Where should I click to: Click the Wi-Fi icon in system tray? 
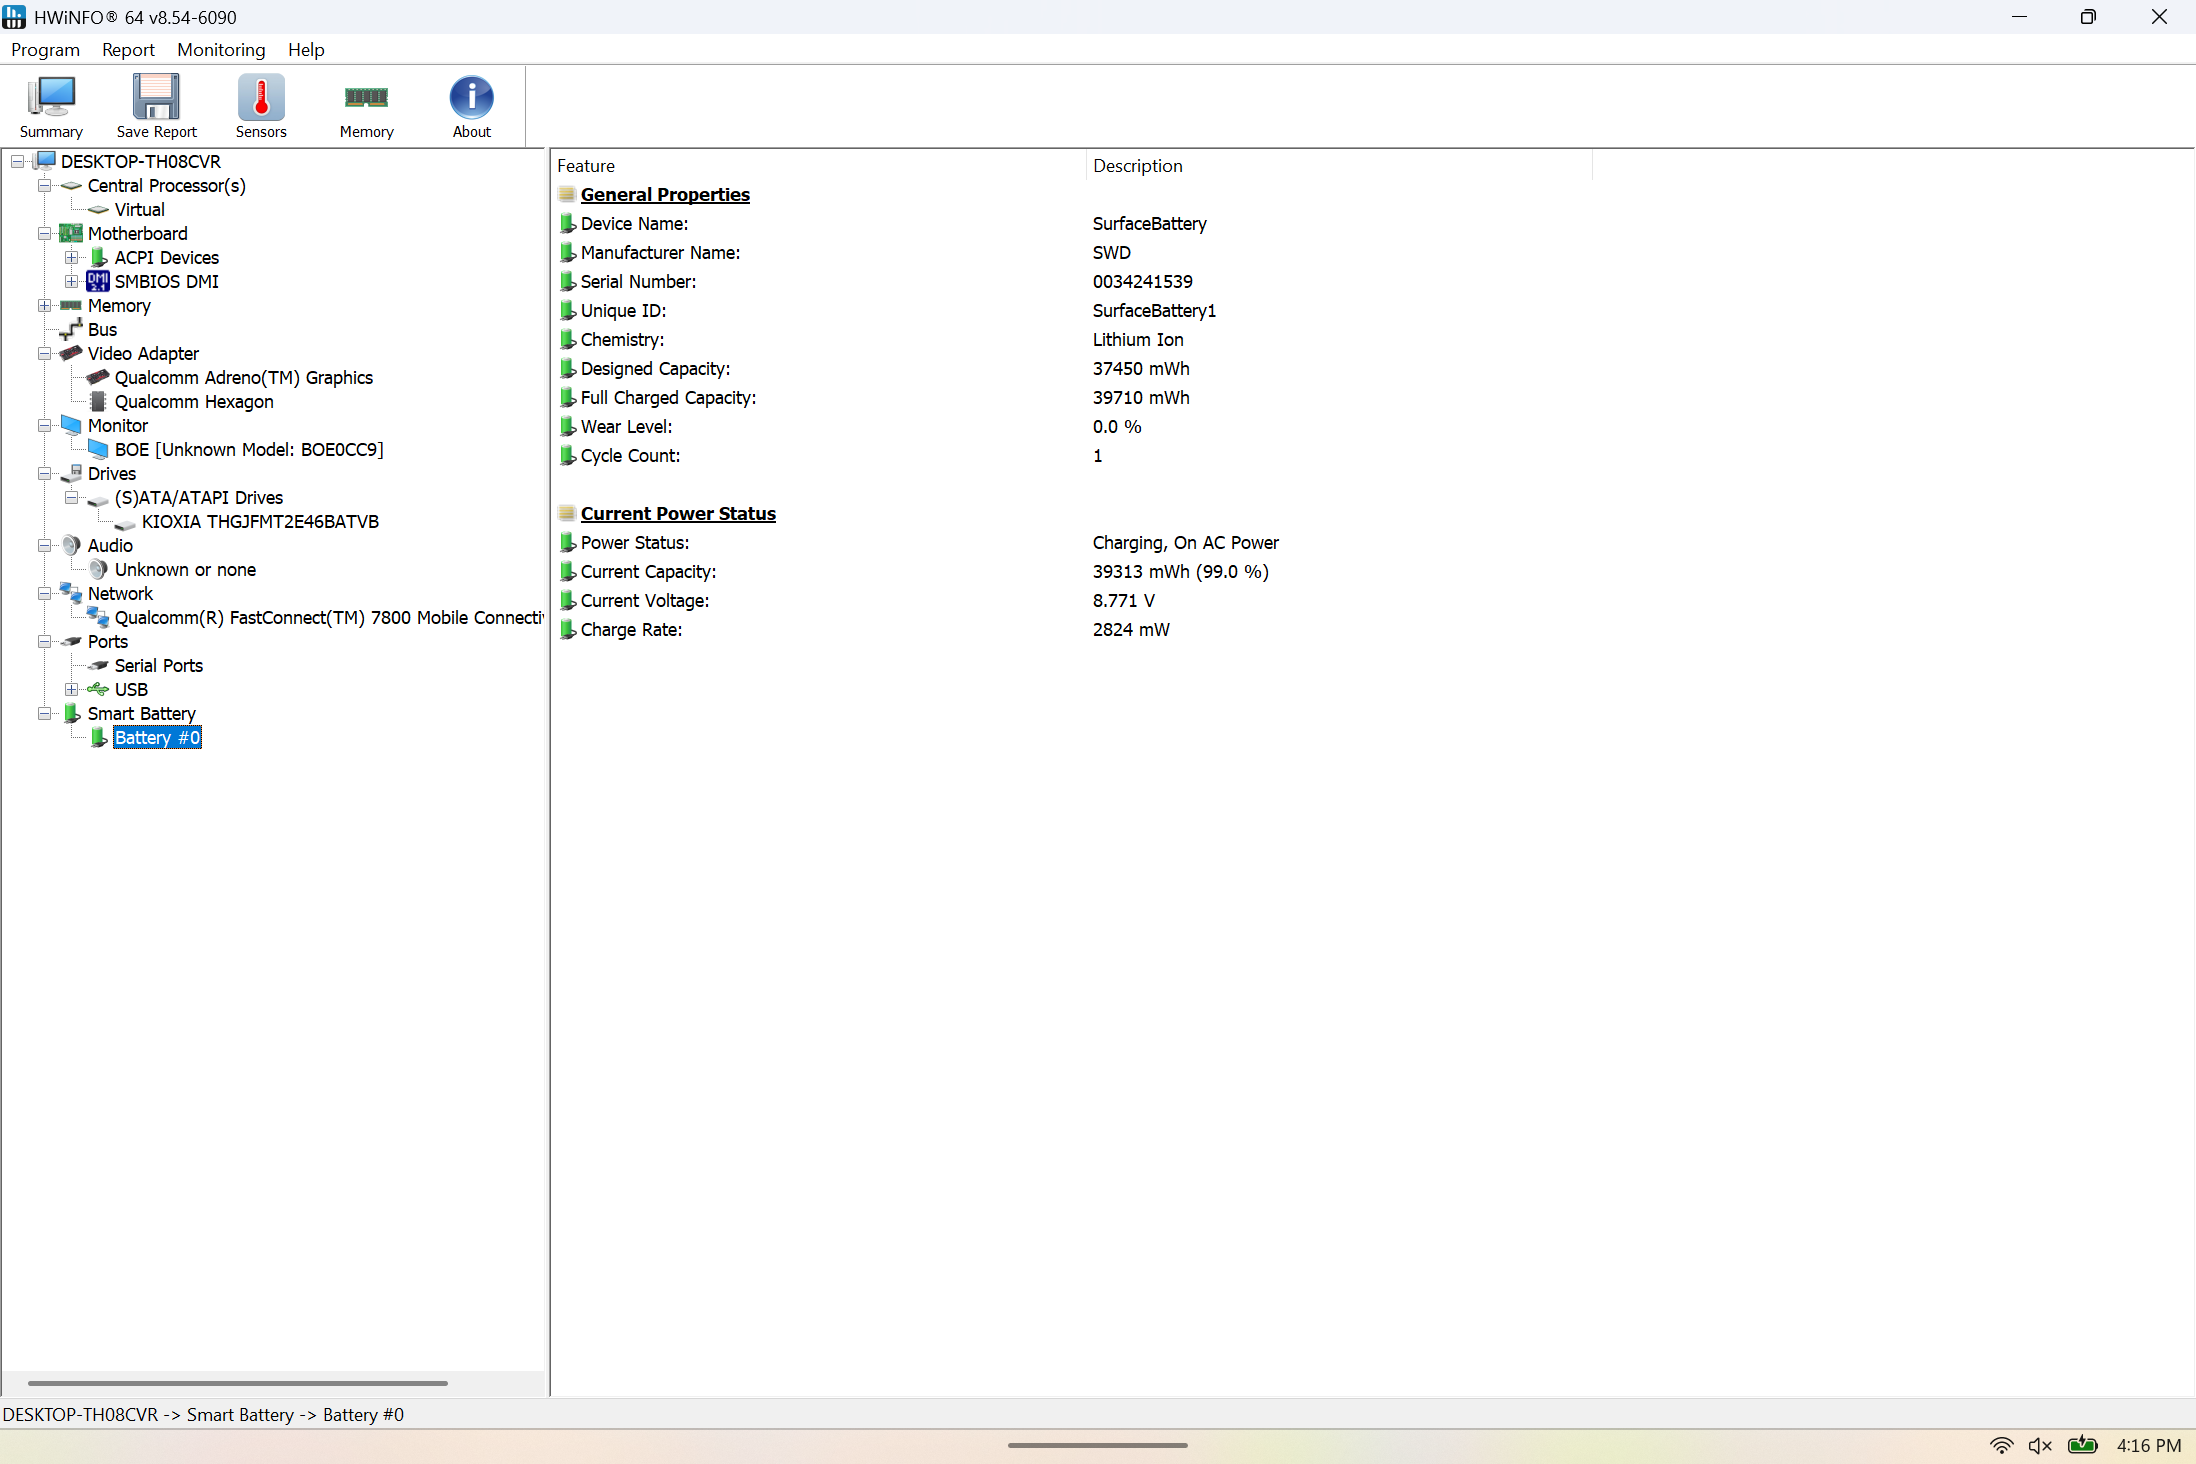(2001, 1445)
